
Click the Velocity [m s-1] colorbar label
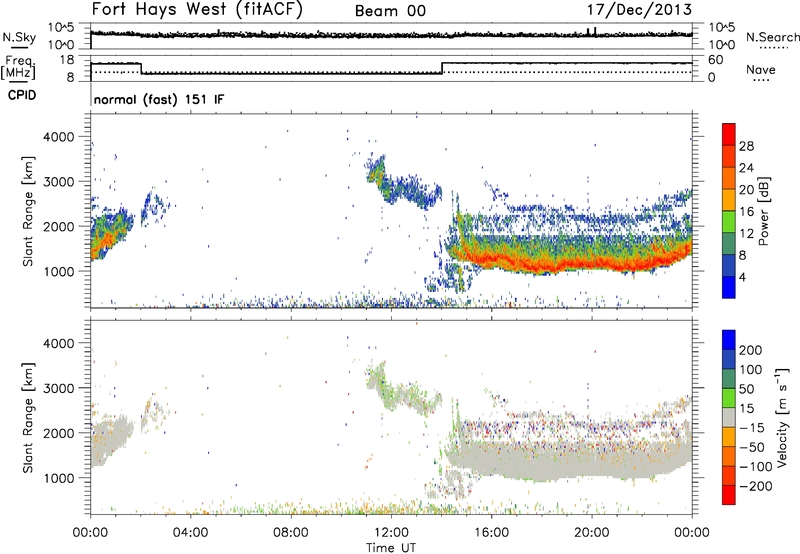click(781, 418)
